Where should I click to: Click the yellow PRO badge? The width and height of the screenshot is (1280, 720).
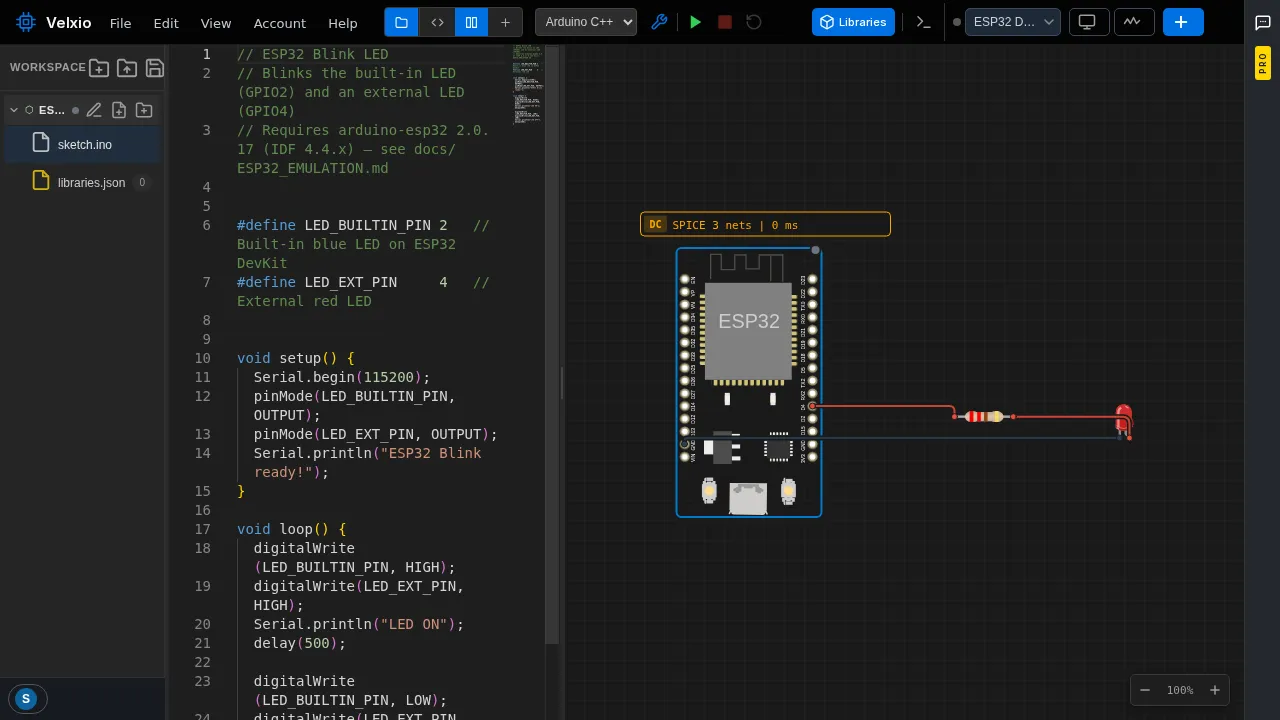click(x=1263, y=64)
